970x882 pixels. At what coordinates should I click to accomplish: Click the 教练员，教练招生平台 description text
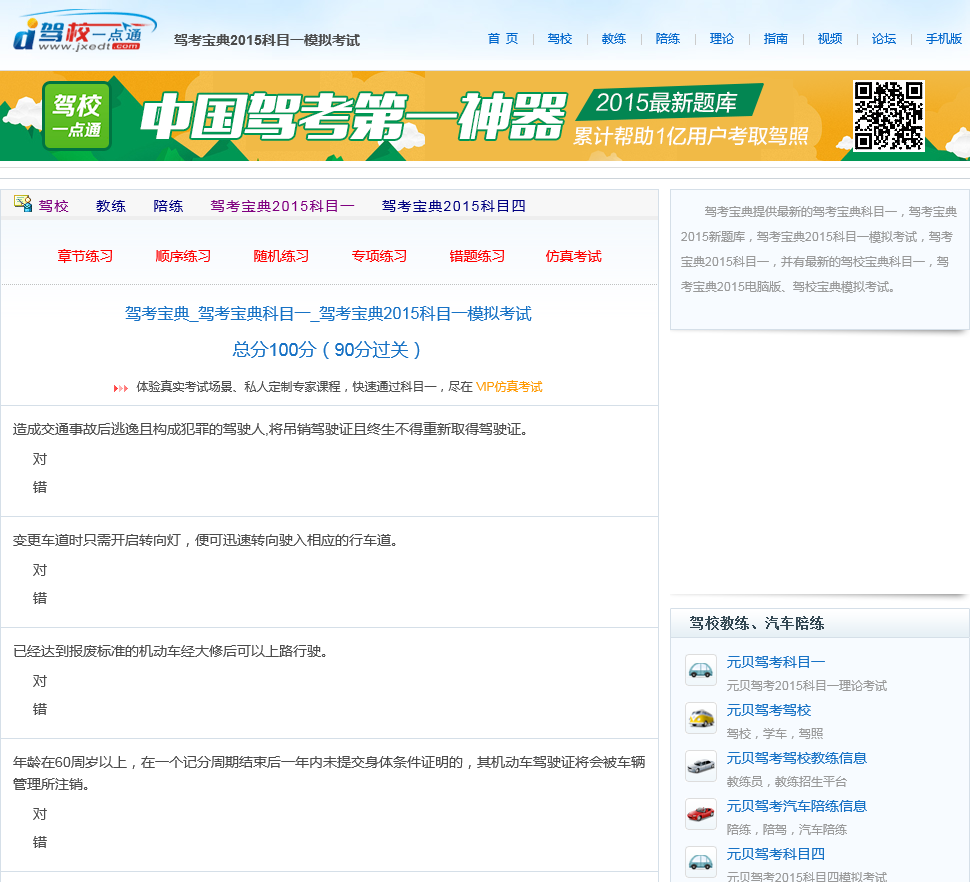tap(786, 781)
